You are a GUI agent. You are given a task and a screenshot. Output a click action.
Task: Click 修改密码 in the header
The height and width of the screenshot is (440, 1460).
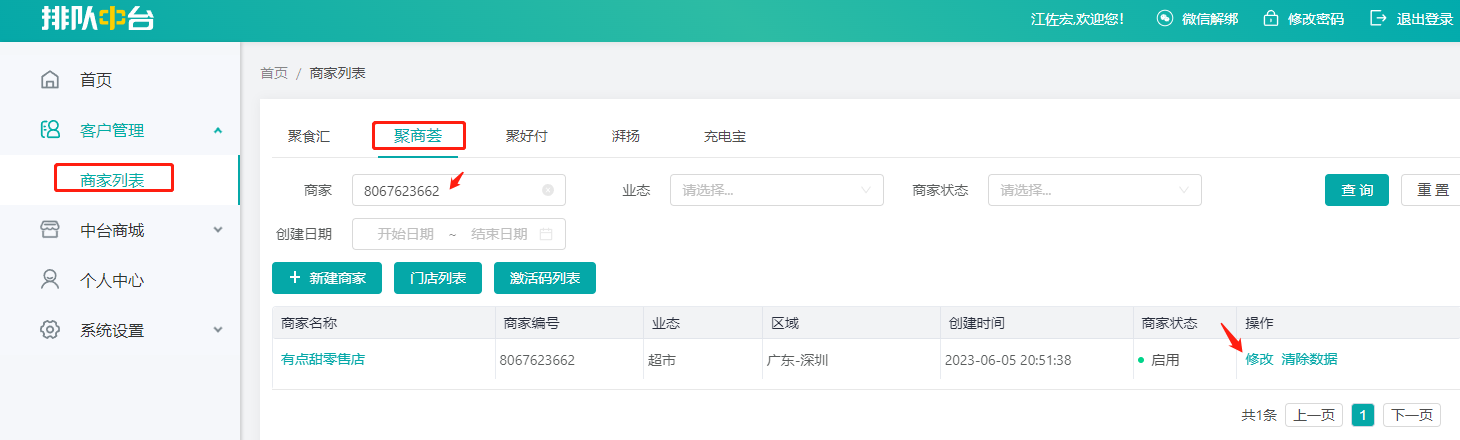coord(1316,19)
